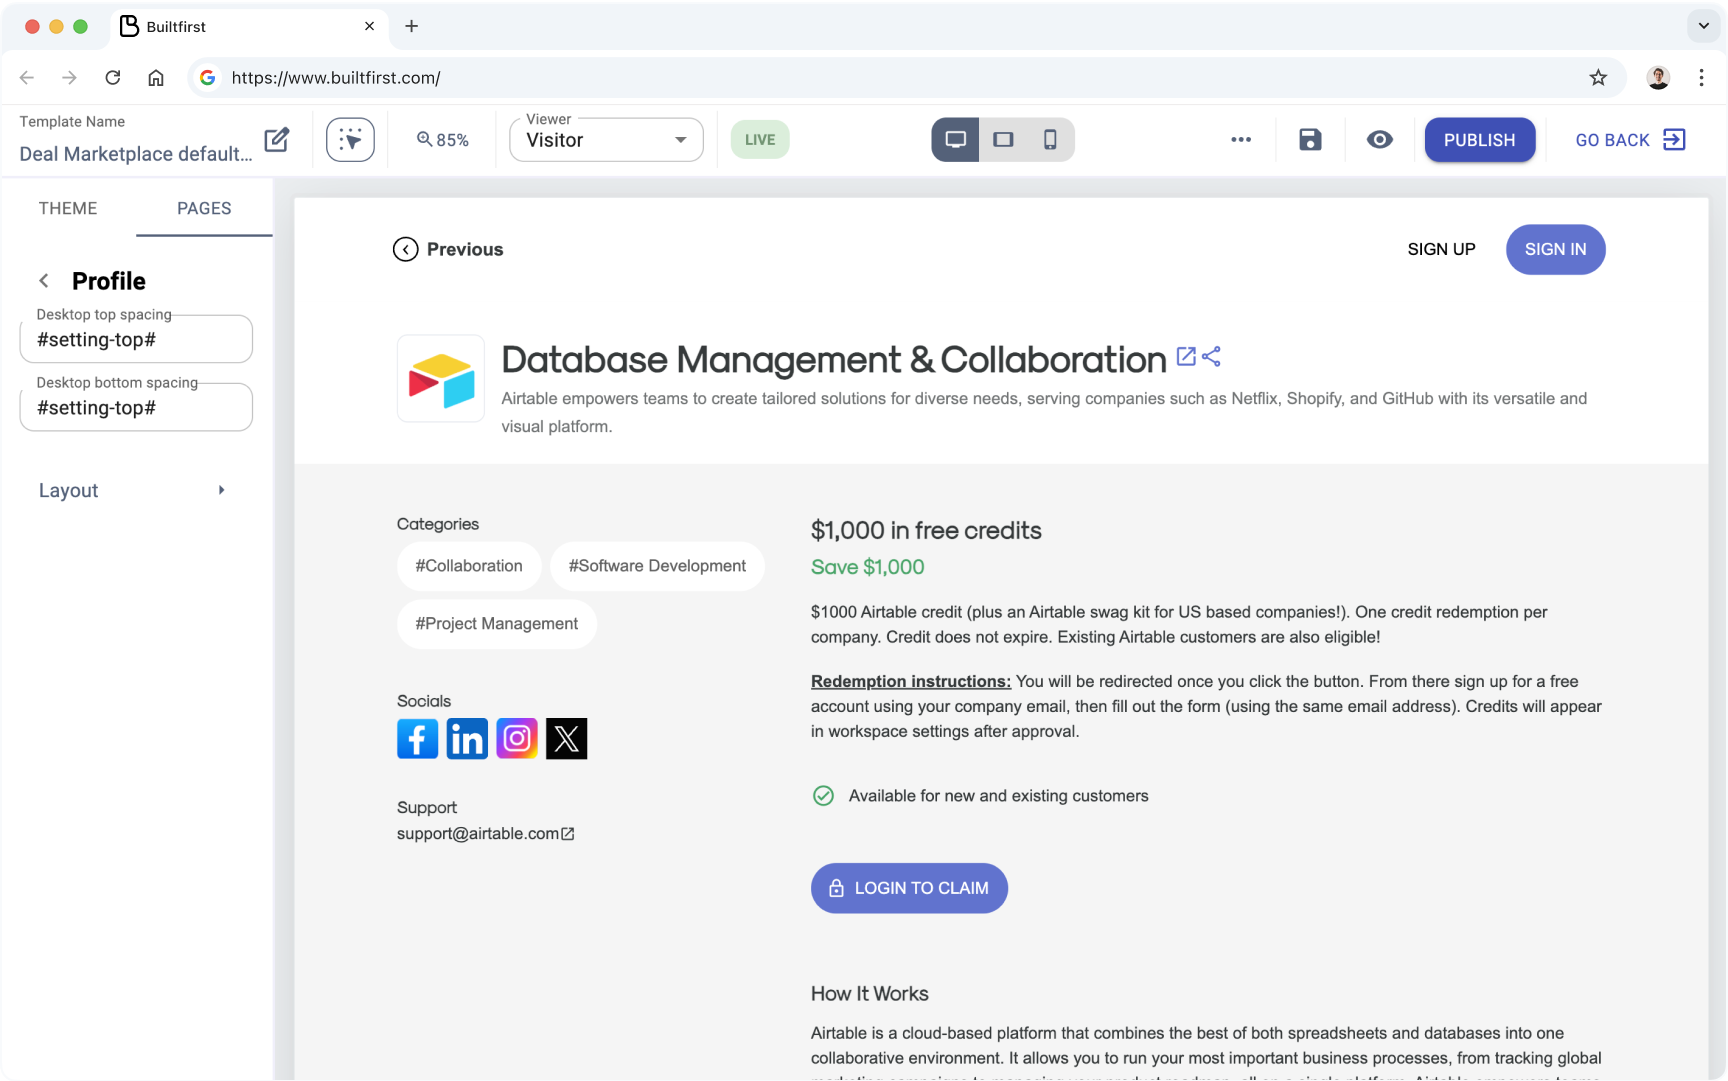The width and height of the screenshot is (1728, 1081).
Task: Click the 'Save $1,000' text
Action: click(x=867, y=567)
